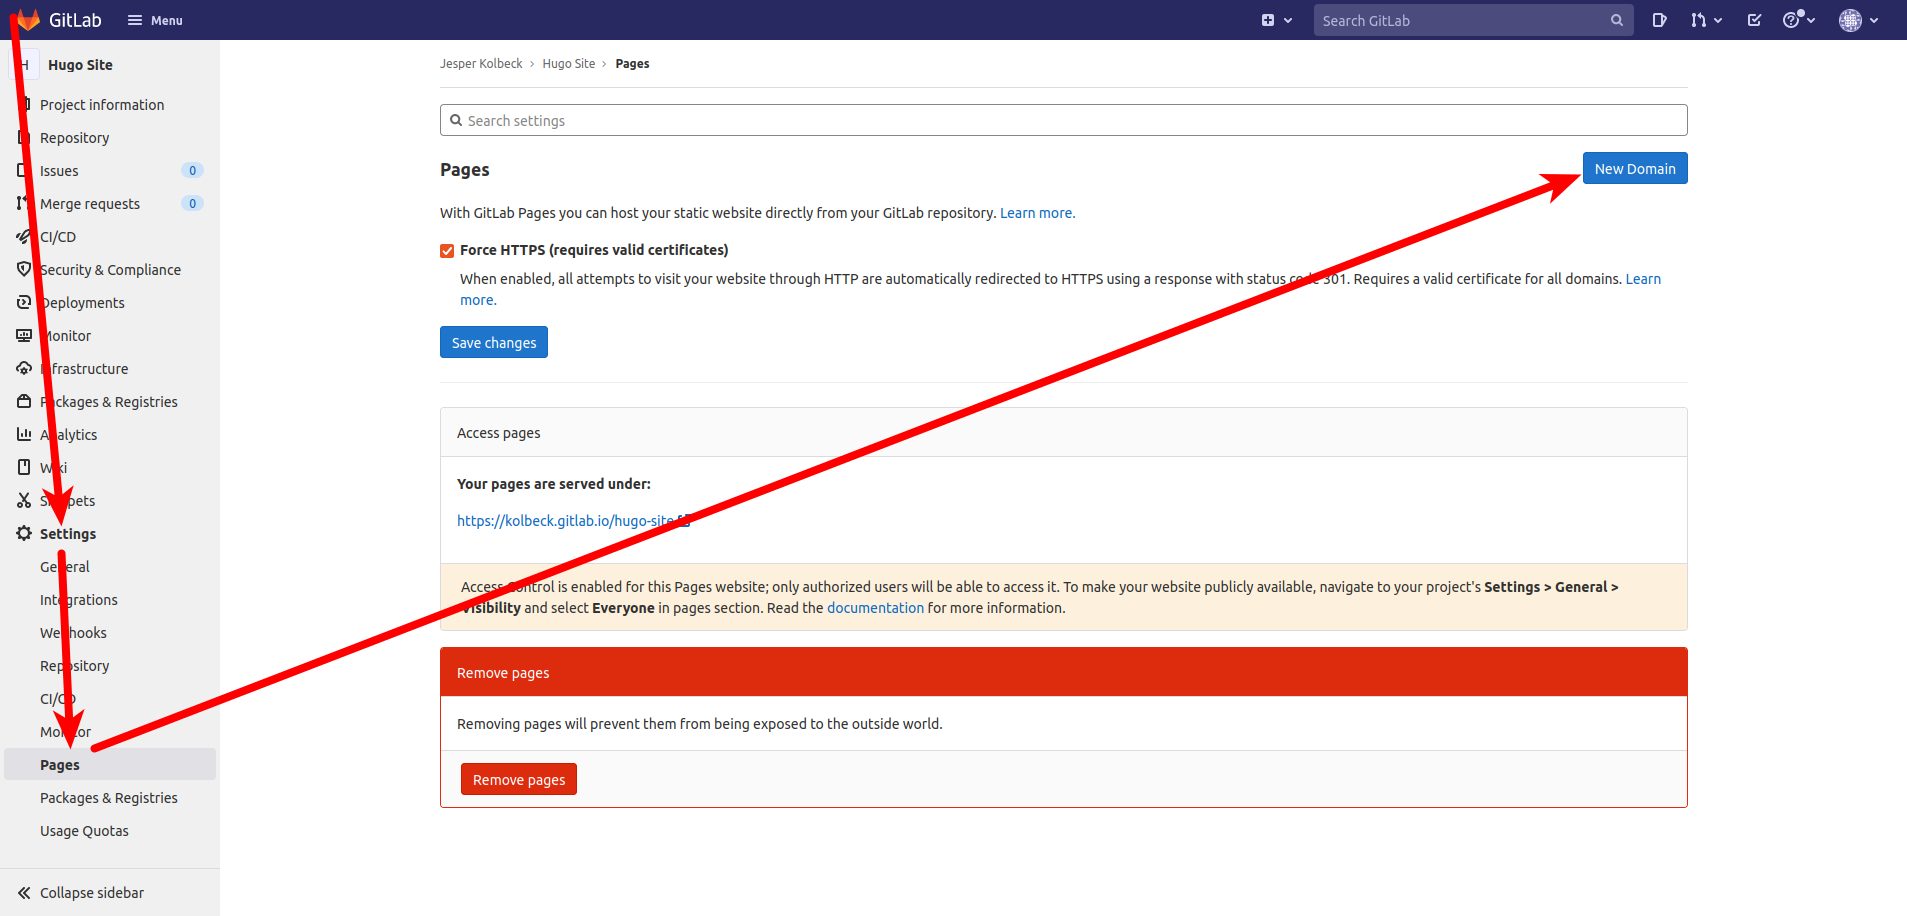Click Jesper Kolbeck breadcrumb

tap(481, 64)
